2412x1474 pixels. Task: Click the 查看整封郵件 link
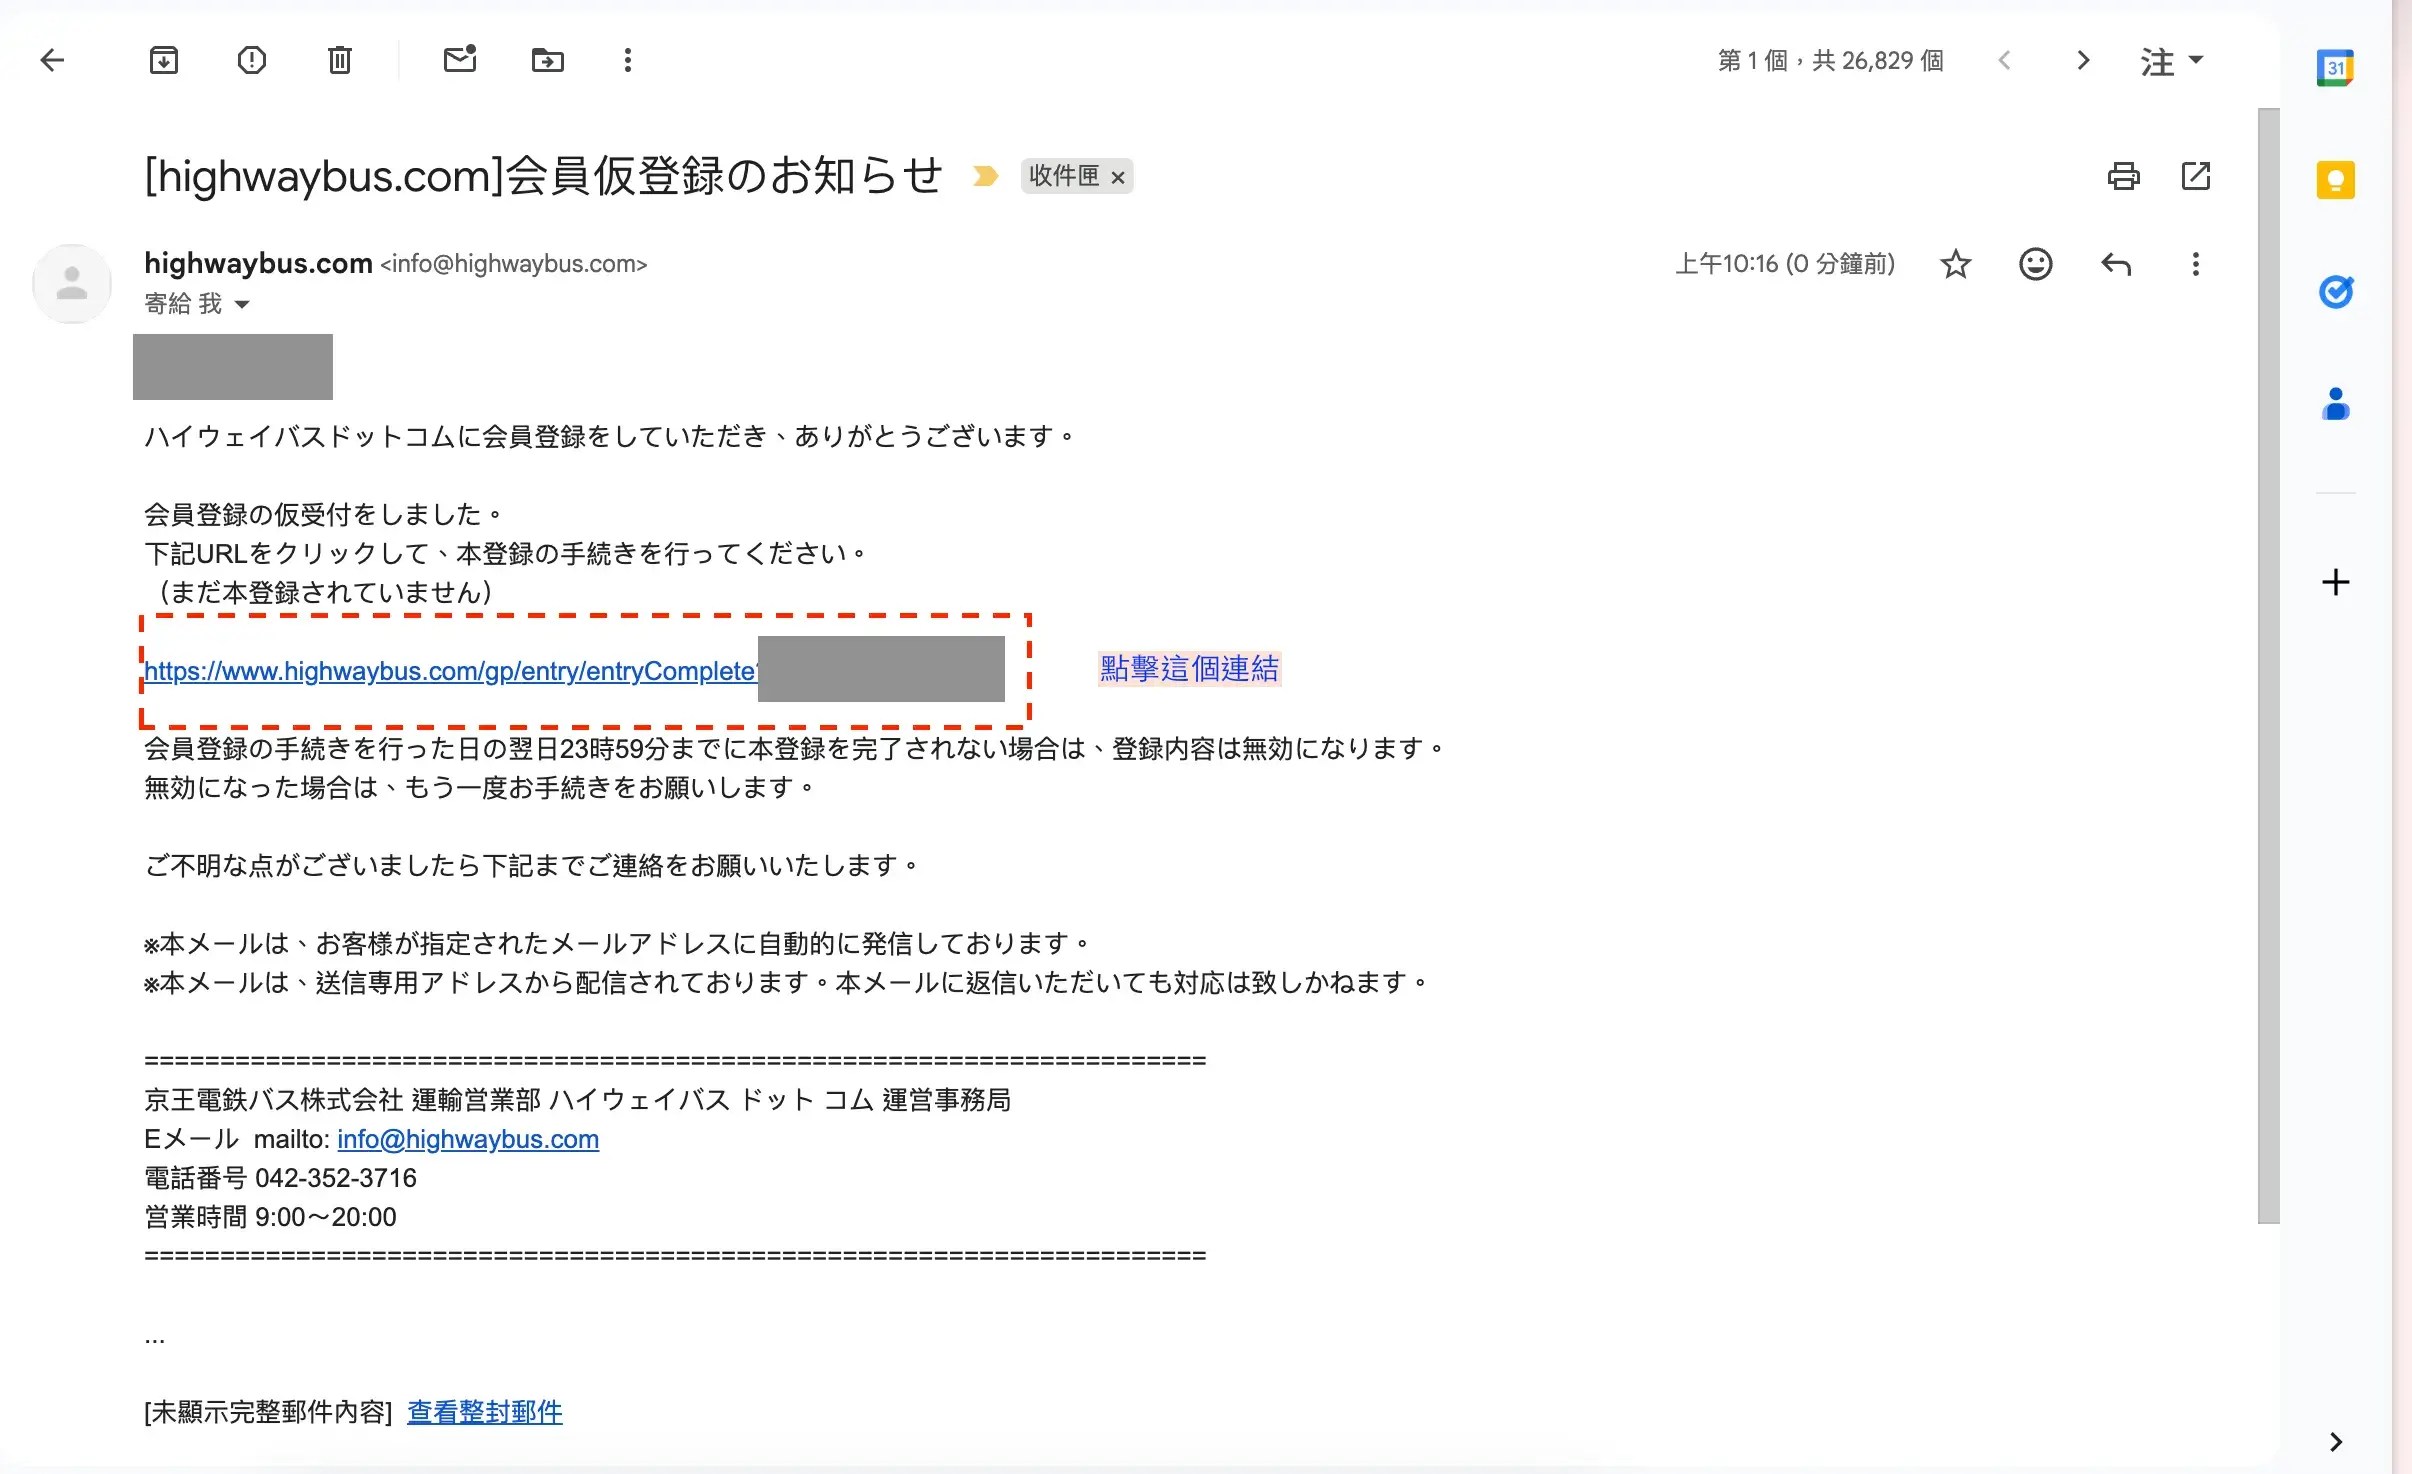pyautogui.click(x=484, y=1412)
